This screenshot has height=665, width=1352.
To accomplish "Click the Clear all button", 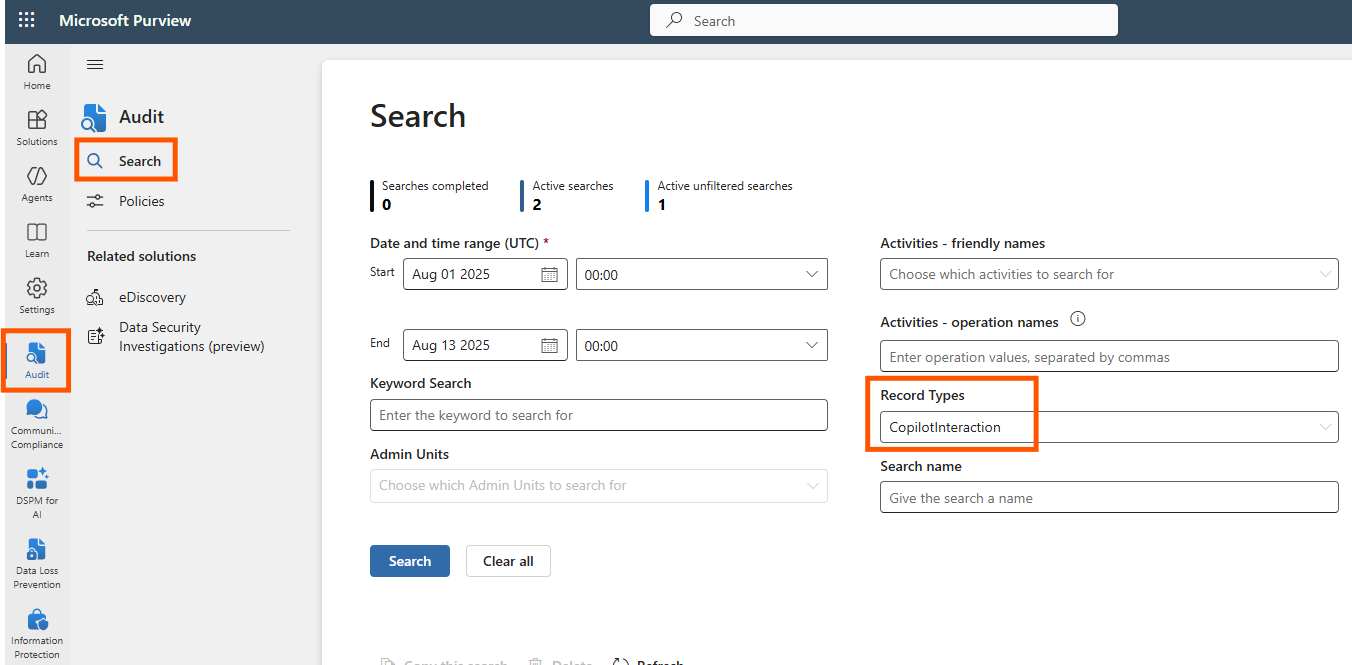I will point(508,561).
